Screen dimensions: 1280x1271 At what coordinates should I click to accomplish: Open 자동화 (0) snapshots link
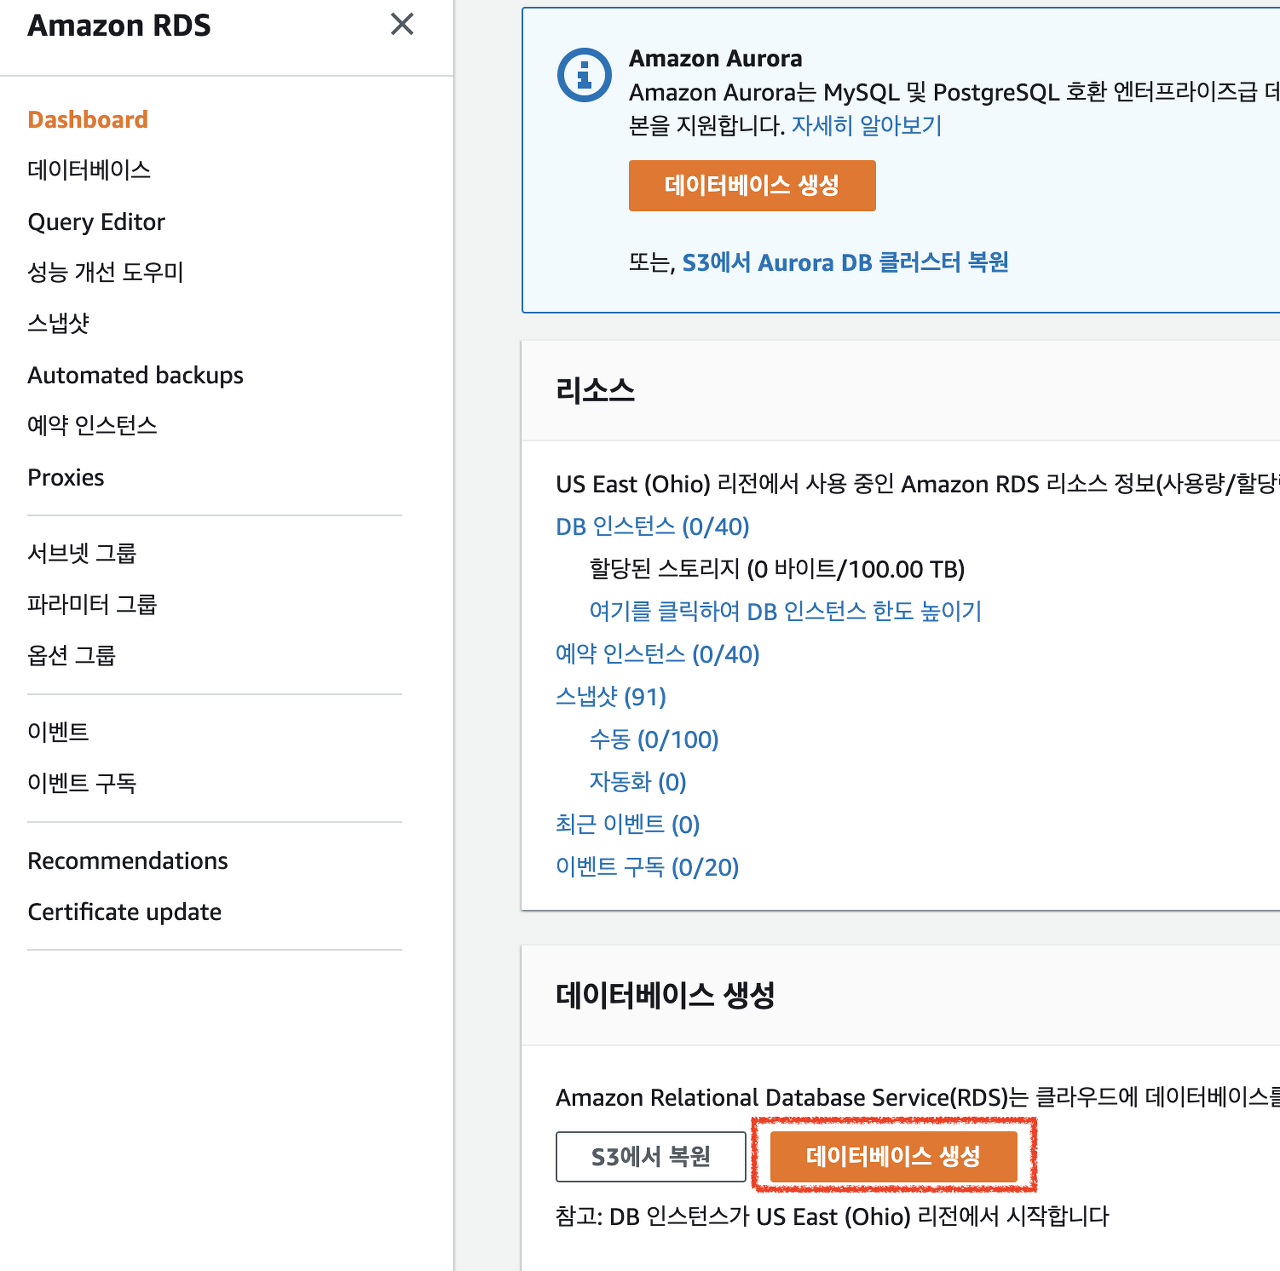click(x=638, y=782)
